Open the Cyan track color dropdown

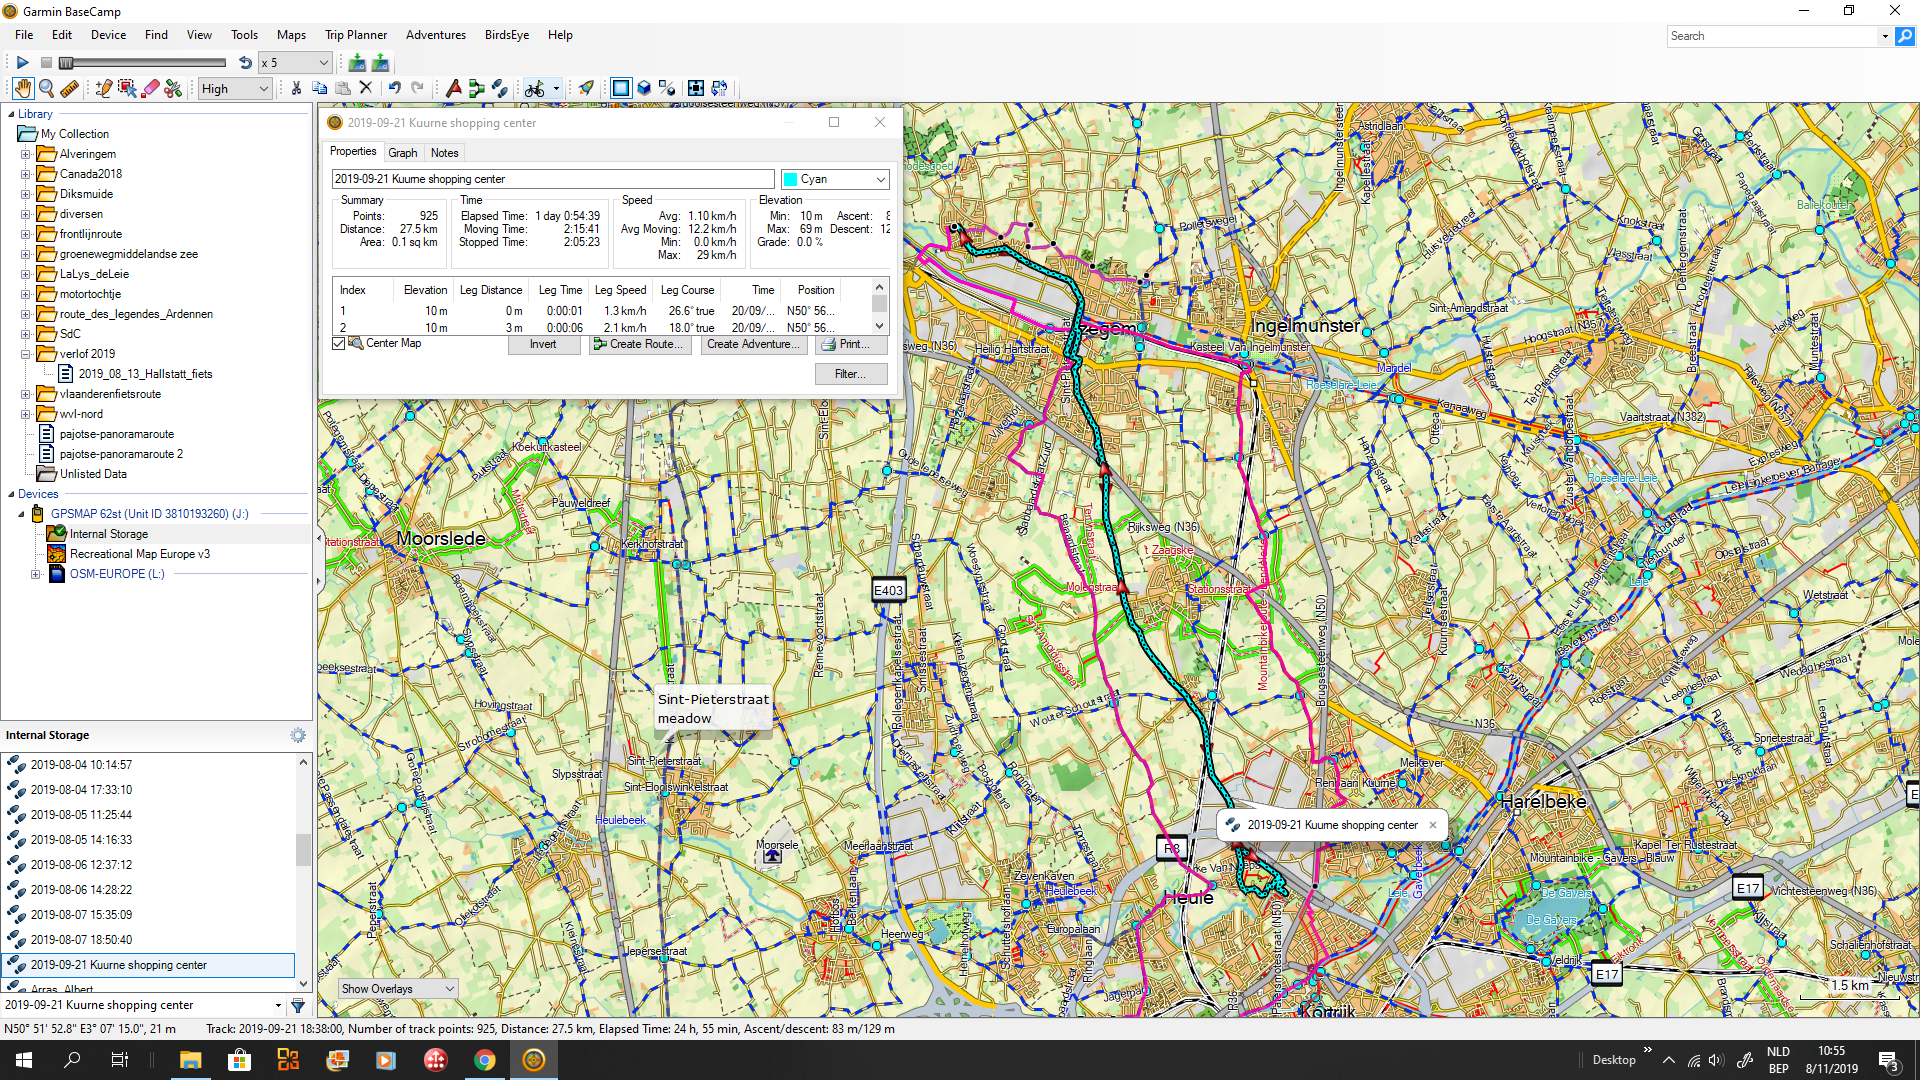click(x=835, y=179)
